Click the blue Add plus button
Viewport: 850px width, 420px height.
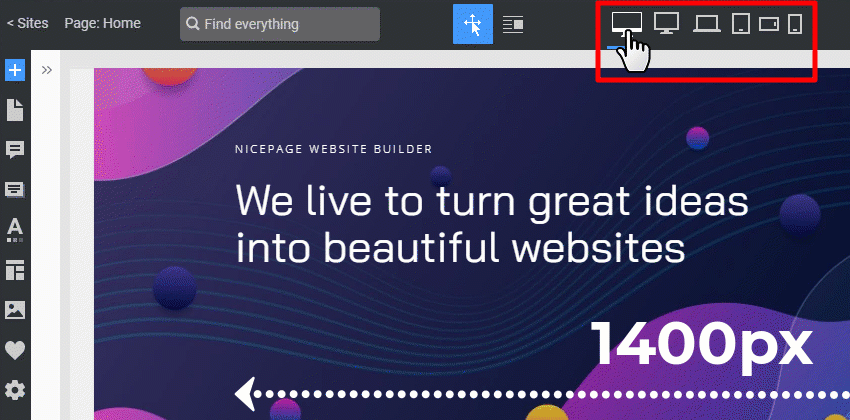coord(15,70)
